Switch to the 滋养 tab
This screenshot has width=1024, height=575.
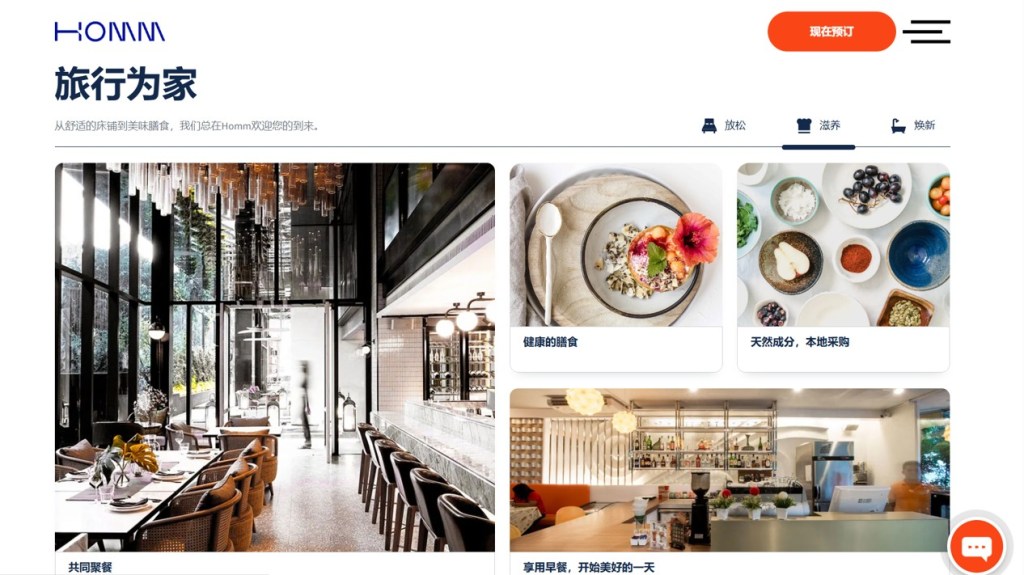tap(818, 125)
